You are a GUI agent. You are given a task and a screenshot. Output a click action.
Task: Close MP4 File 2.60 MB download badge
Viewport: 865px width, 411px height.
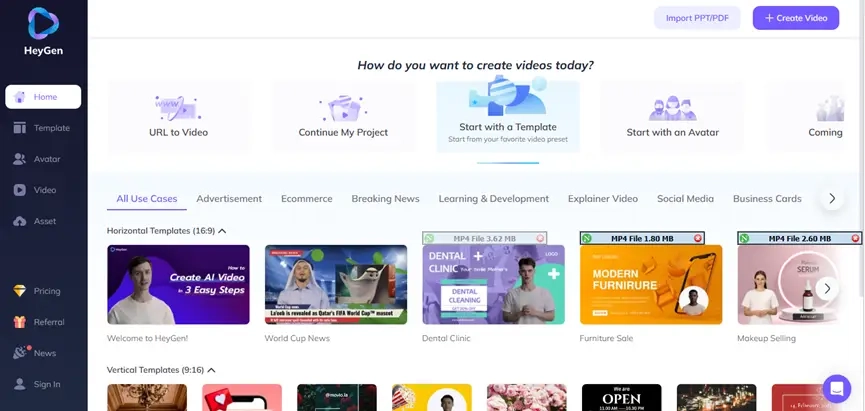[856, 238]
